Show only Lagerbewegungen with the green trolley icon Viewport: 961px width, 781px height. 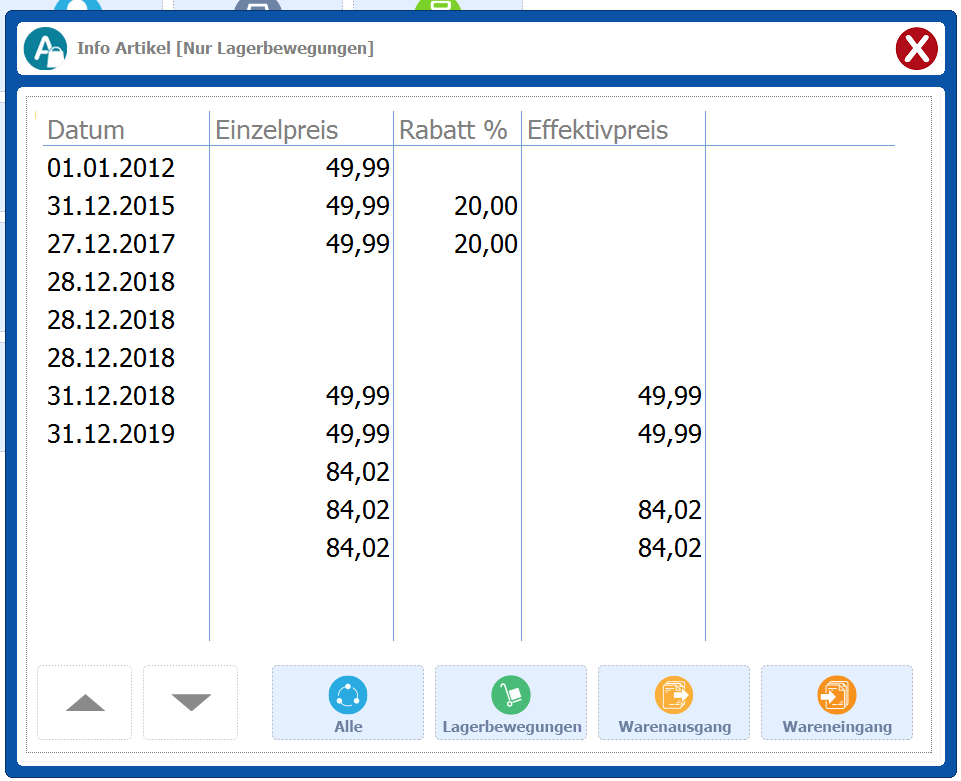pos(511,703)
